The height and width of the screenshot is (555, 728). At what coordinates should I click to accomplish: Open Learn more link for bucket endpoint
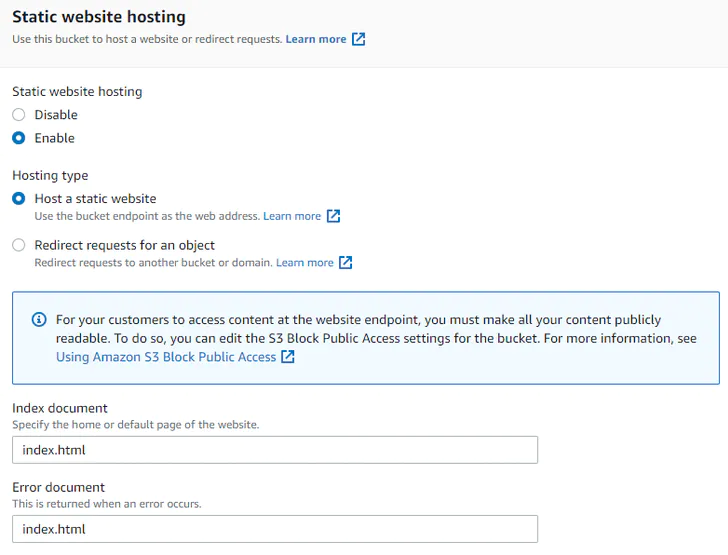coord(292,216)
